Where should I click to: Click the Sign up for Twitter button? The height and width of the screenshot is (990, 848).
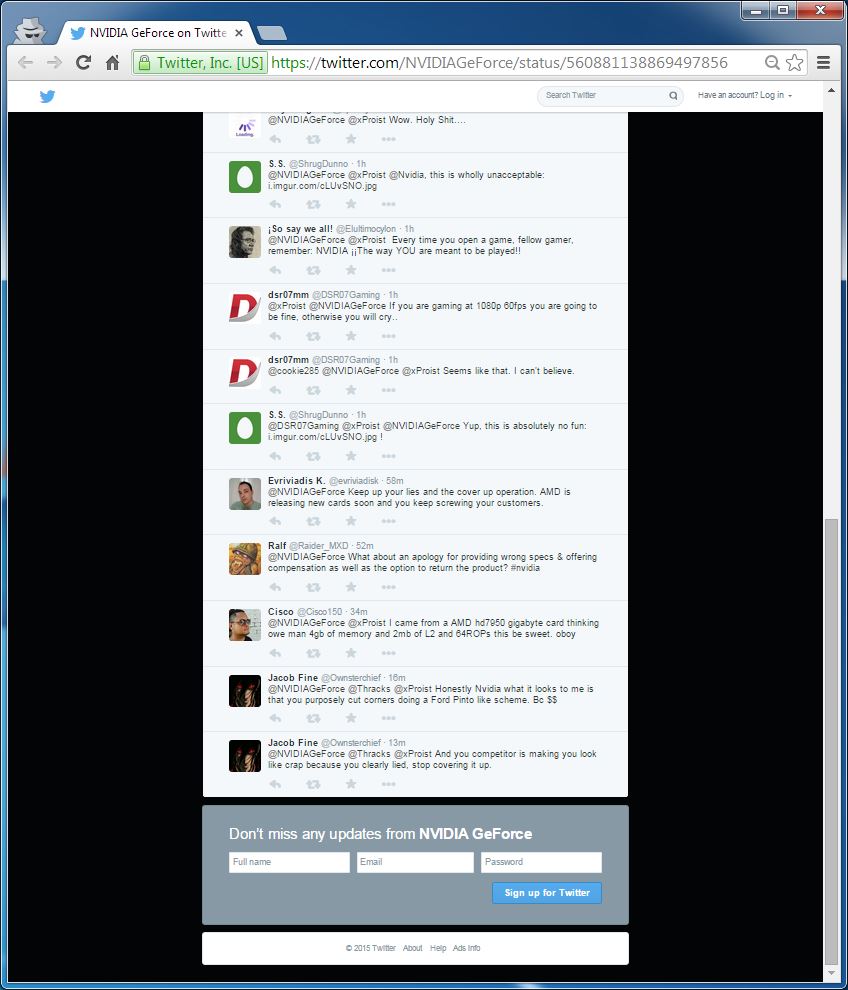[x=547, y=893]
